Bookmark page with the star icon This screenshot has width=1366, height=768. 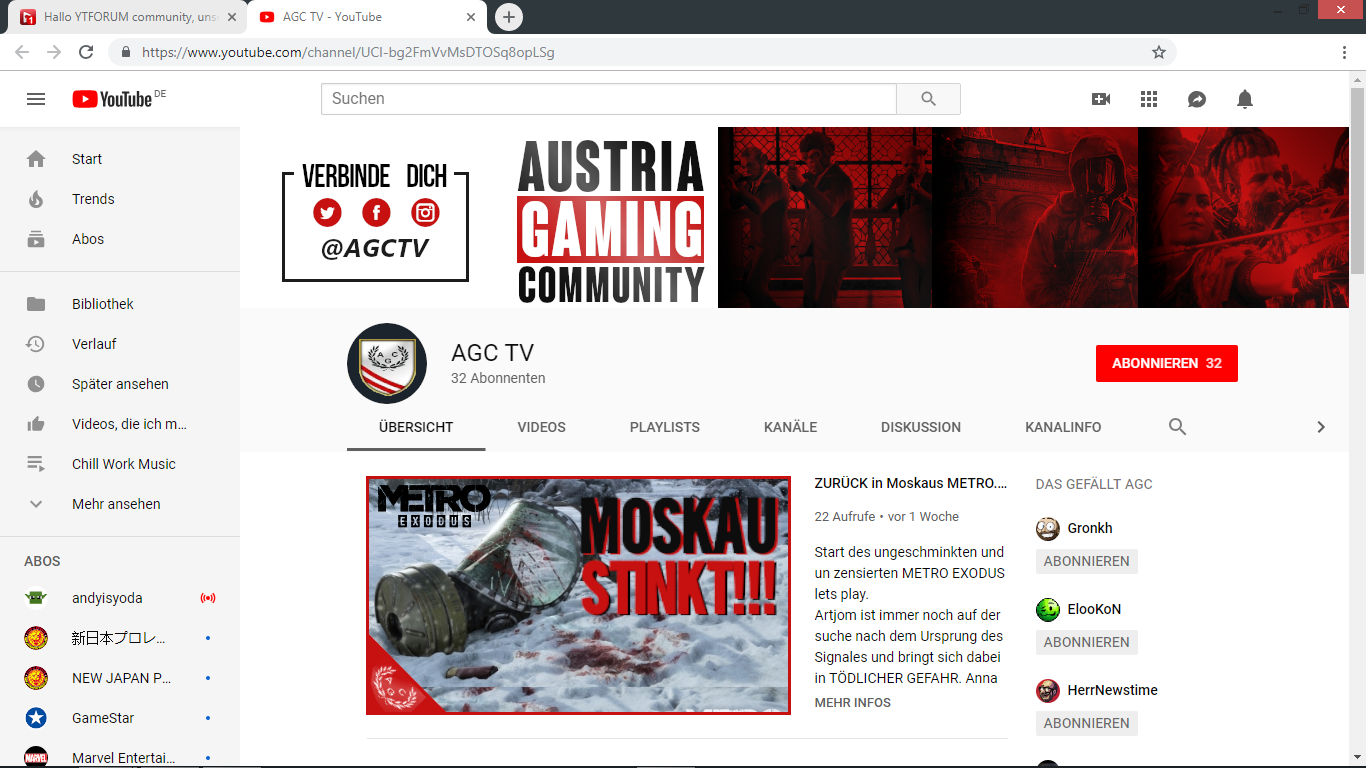[1159, 52]
